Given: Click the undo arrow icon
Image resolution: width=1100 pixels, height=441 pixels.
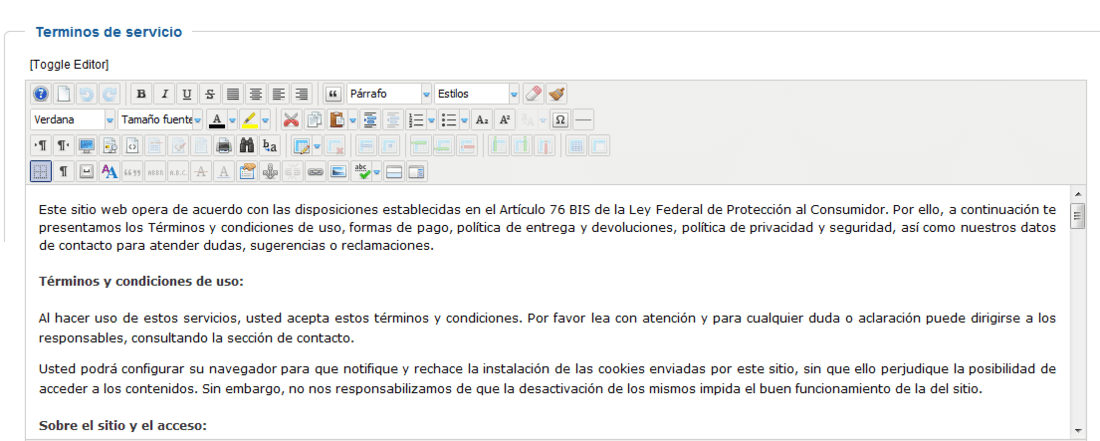Looking at the screenshot, I should click(x=86, y=93).
